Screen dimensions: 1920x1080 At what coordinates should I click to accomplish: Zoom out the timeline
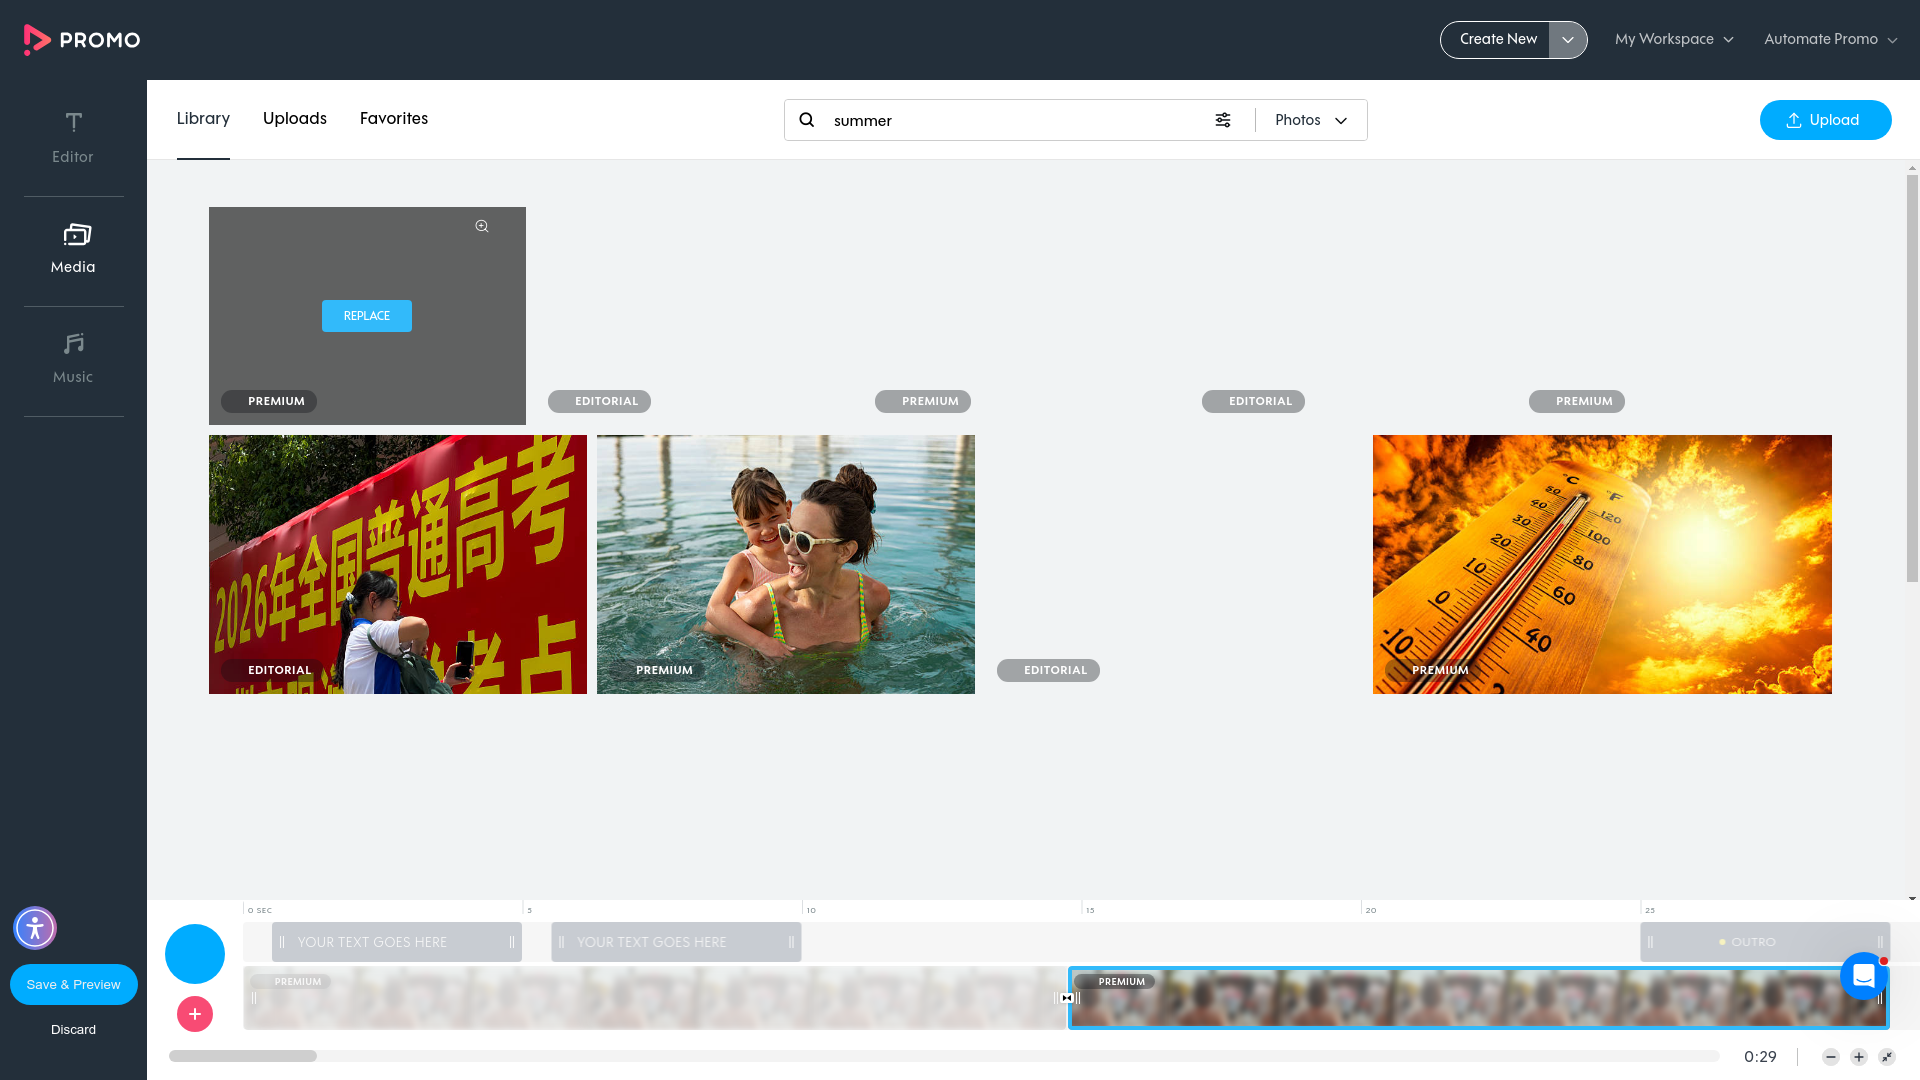pyautogui.click(x=1831, y=1057)
